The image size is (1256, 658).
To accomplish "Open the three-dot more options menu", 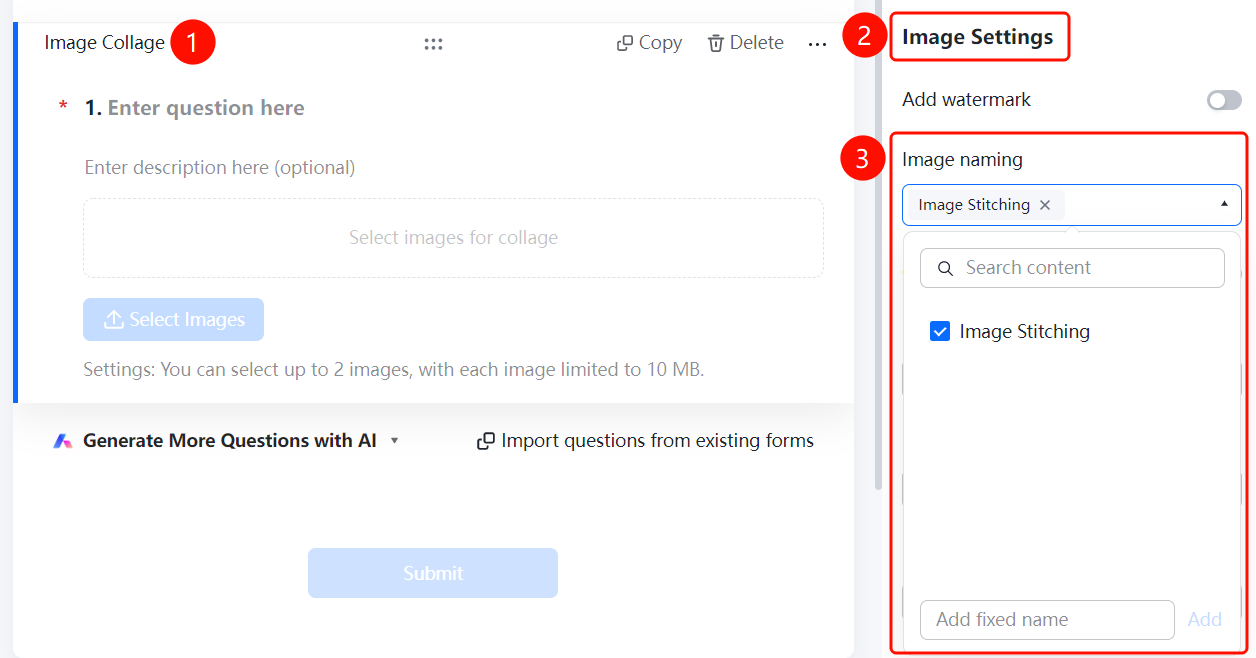I will pyautogui.click(x=817, y=45).
